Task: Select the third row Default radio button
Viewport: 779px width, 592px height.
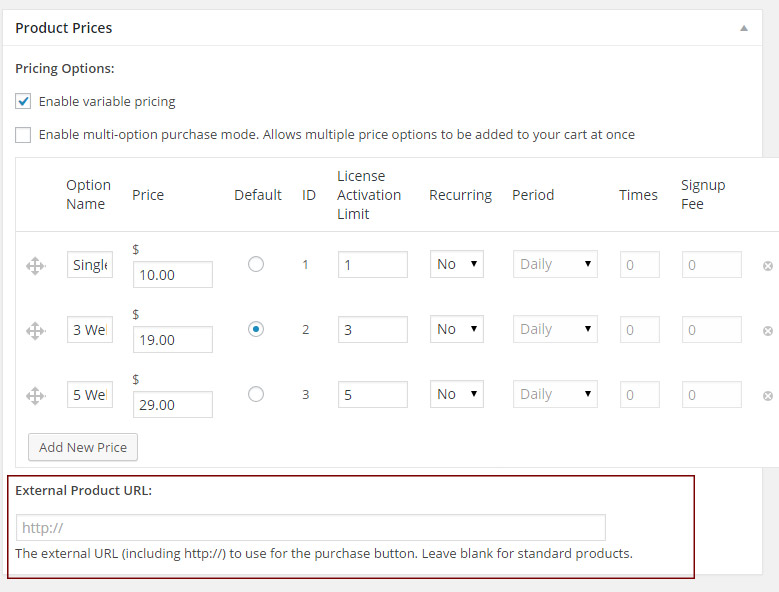Action: pyautogui.click(x=256, y=394)
